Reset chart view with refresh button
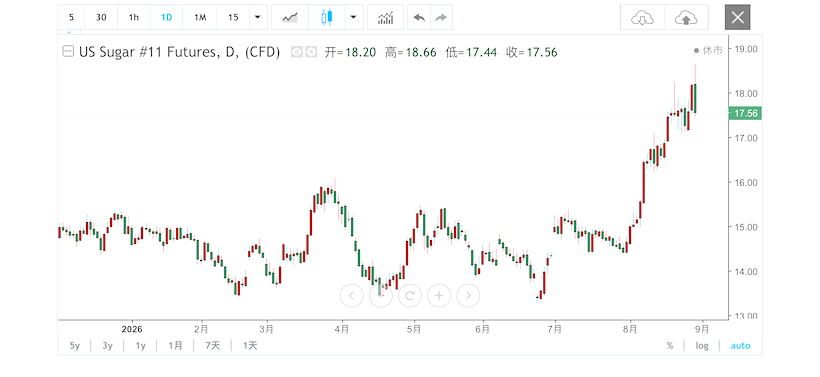The image size is (820, 377). pyautogui.click(x=410, y=296)
